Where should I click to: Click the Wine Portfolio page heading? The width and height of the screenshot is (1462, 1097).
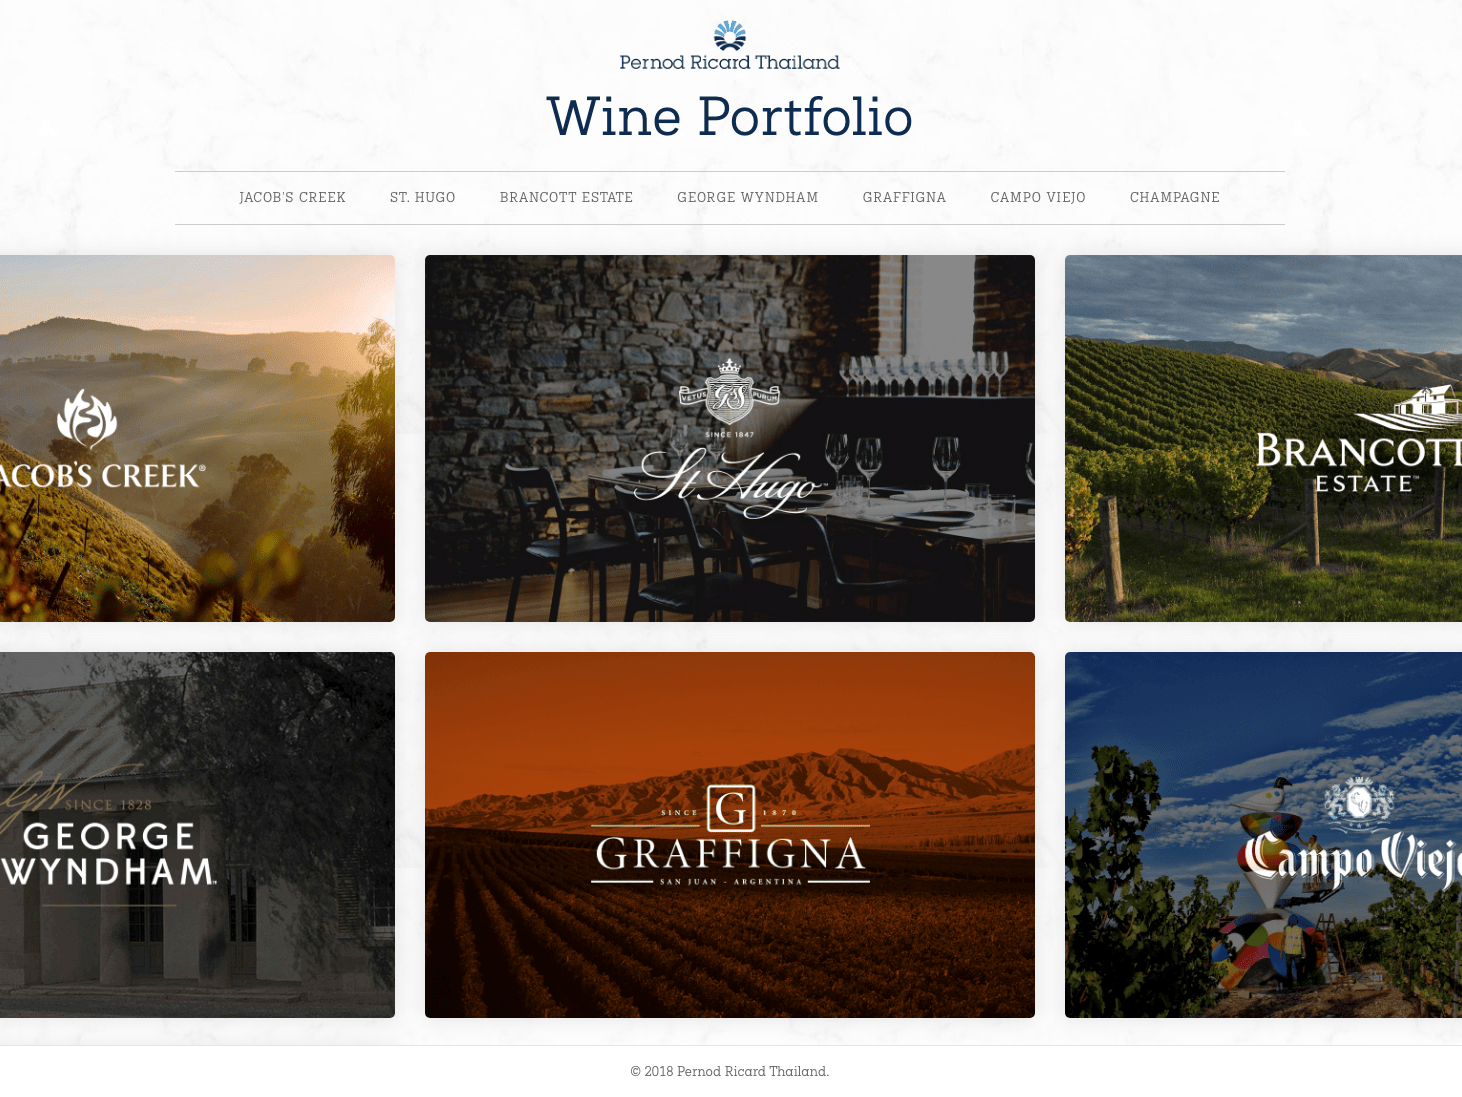(x=730, y=117)
